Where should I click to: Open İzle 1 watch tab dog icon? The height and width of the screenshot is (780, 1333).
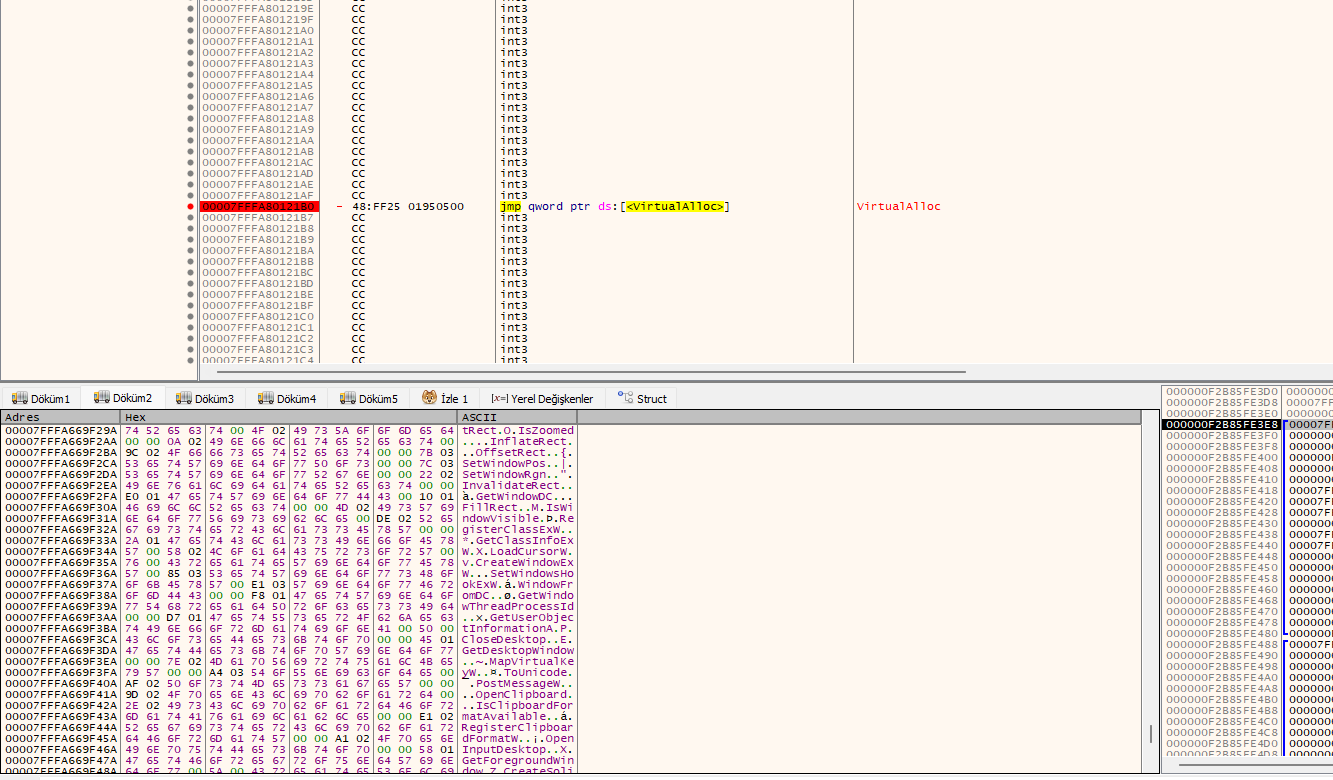click(429, 398)
